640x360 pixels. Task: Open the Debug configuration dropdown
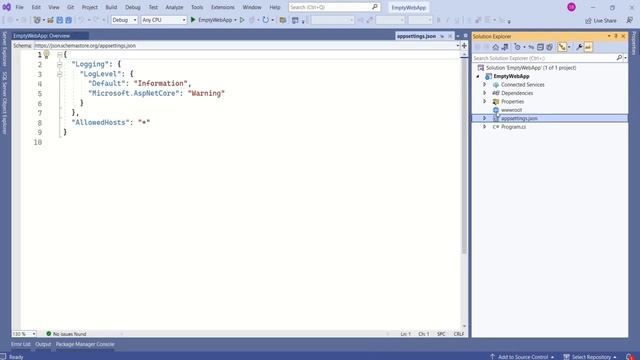coord(135,20)
